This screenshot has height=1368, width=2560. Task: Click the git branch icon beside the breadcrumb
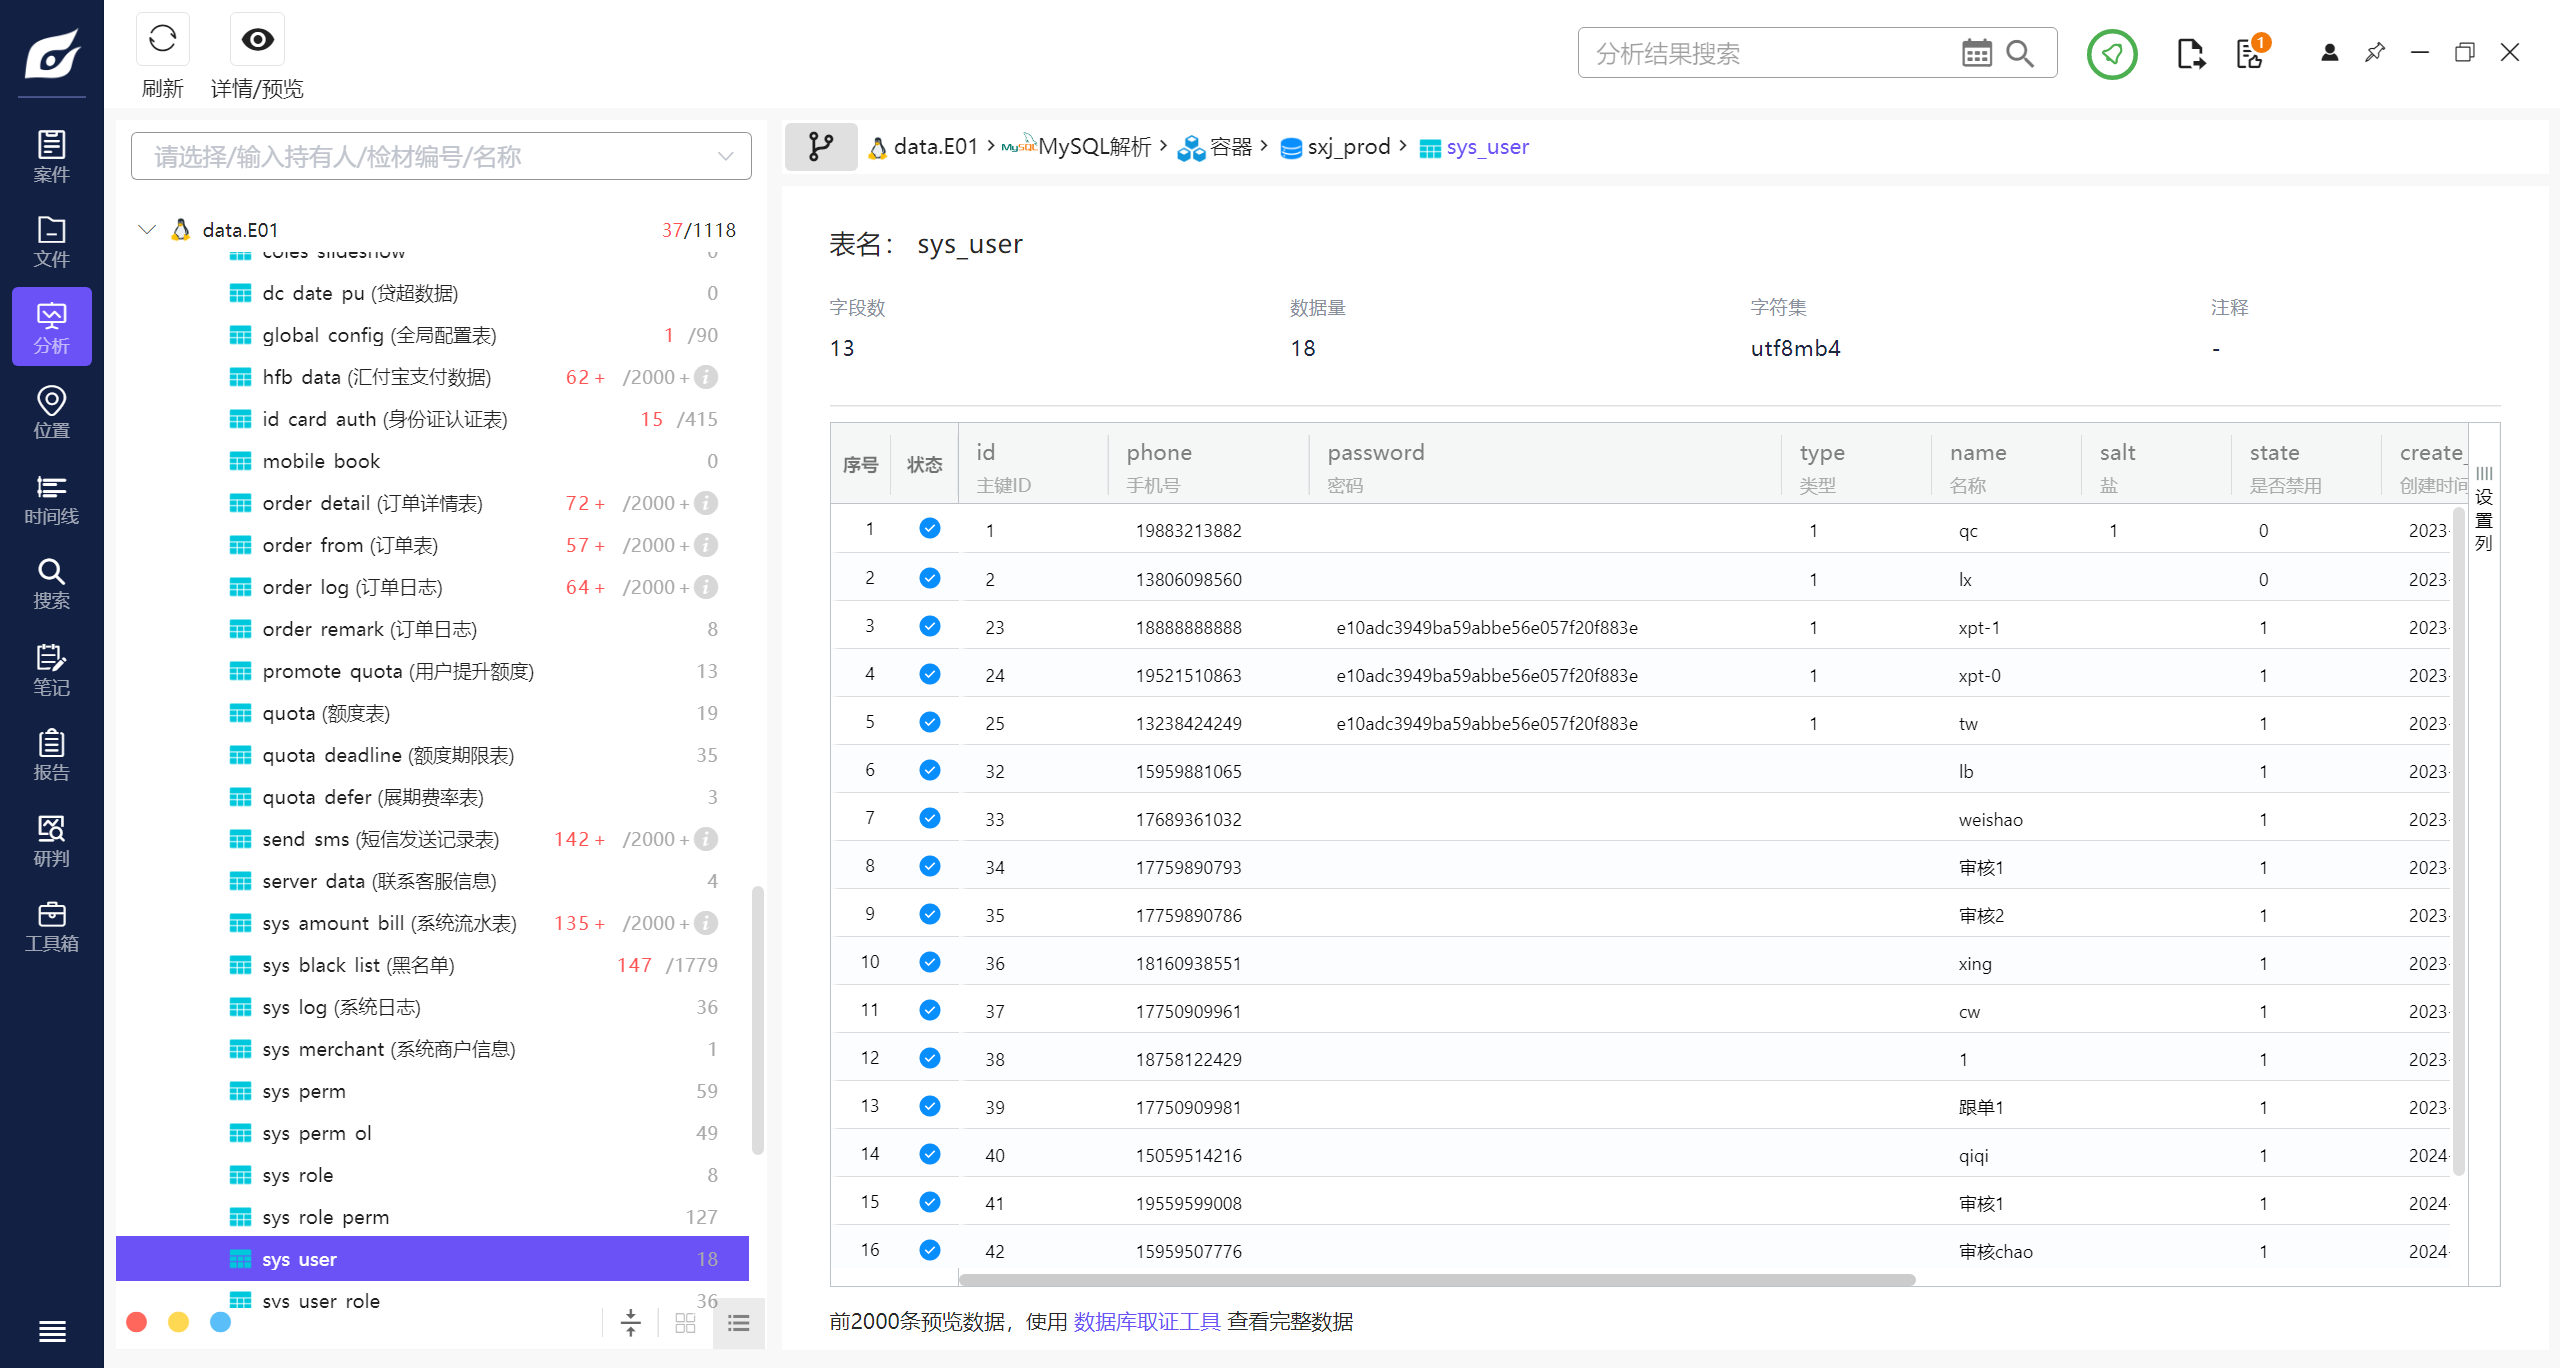[820, 147]
